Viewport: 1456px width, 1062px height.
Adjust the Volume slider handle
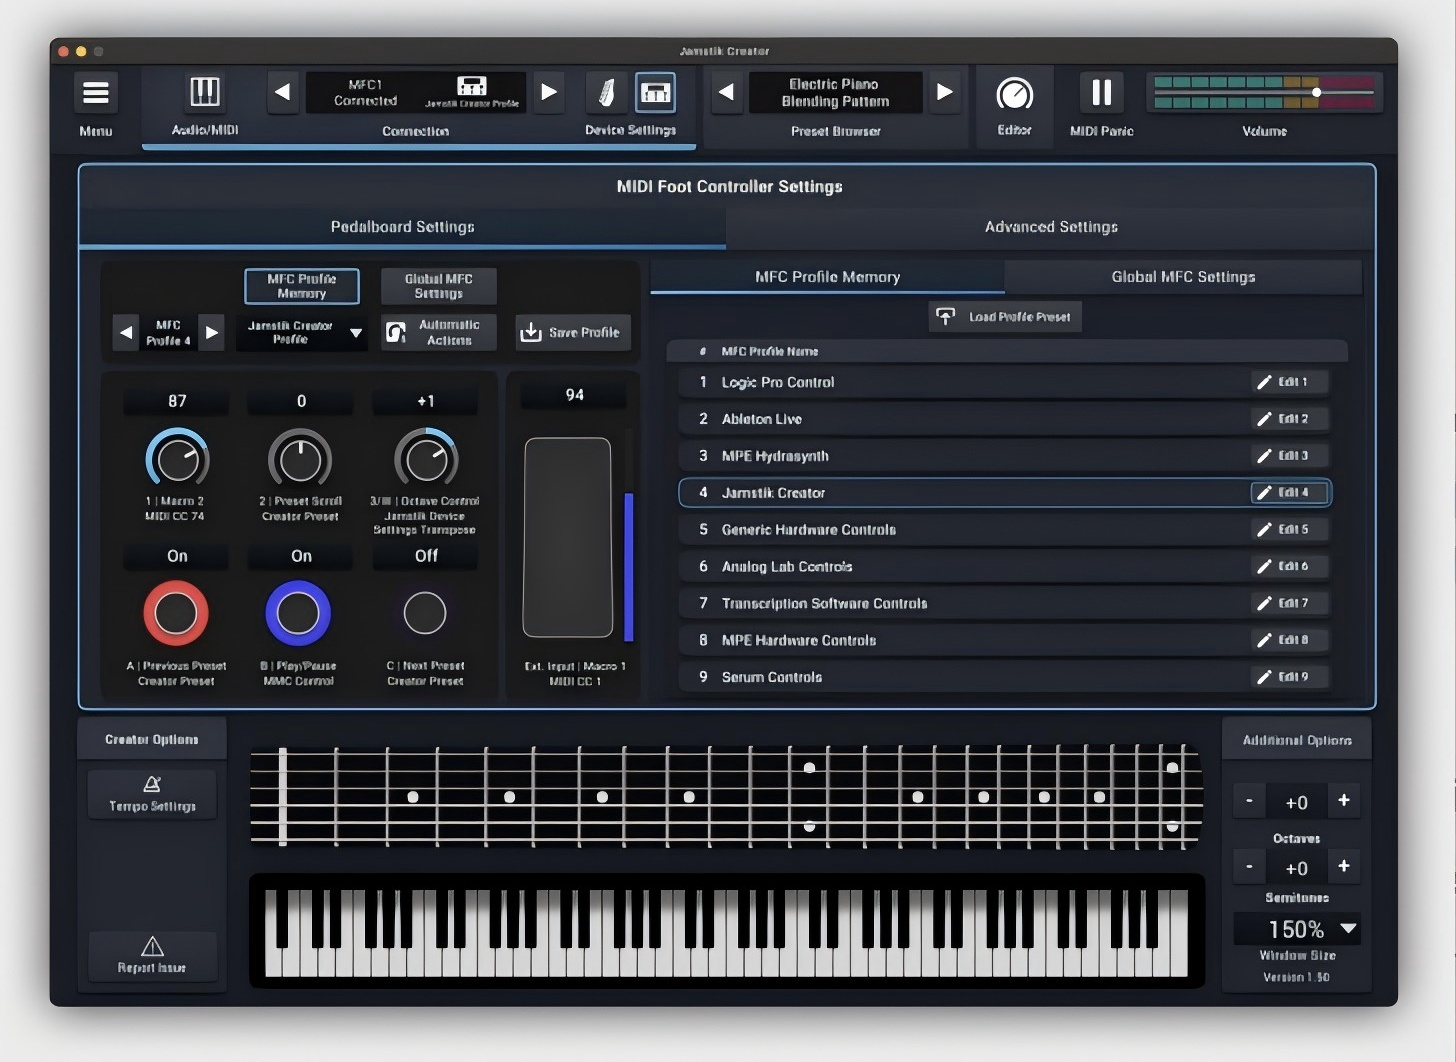pos(1317,92)
